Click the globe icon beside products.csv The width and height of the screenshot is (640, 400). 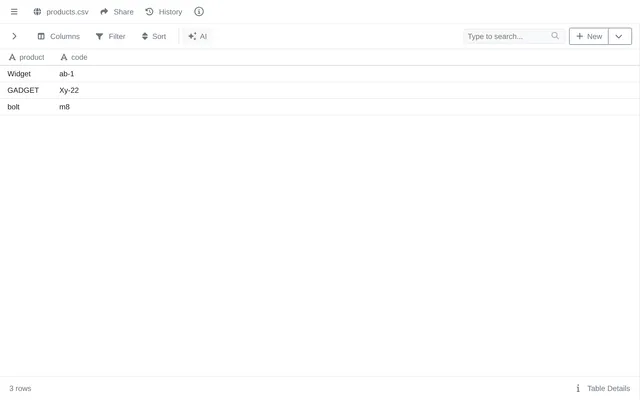37,12
